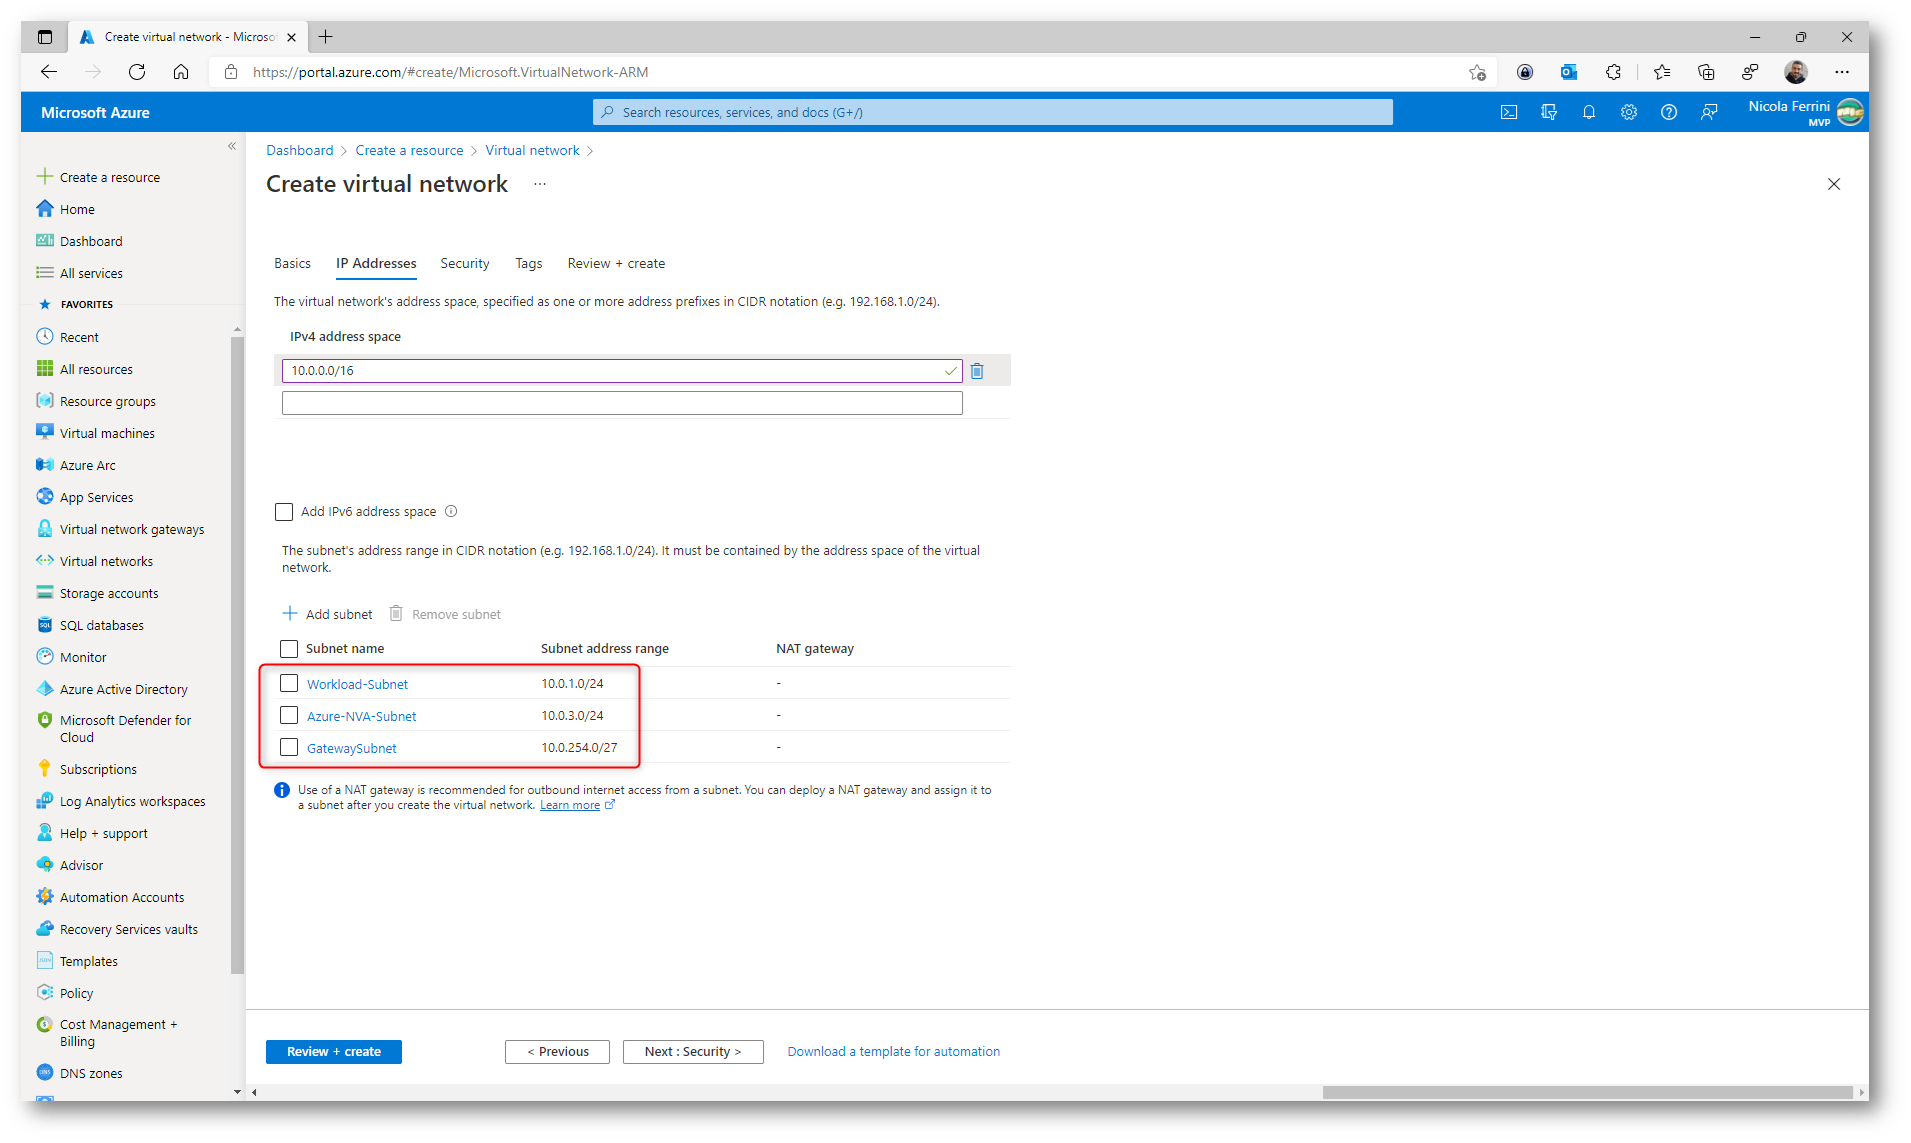Screen dimensions: 1911x1143
Task: Click the Azure Active Directory icon
Action: click(45, 689)
